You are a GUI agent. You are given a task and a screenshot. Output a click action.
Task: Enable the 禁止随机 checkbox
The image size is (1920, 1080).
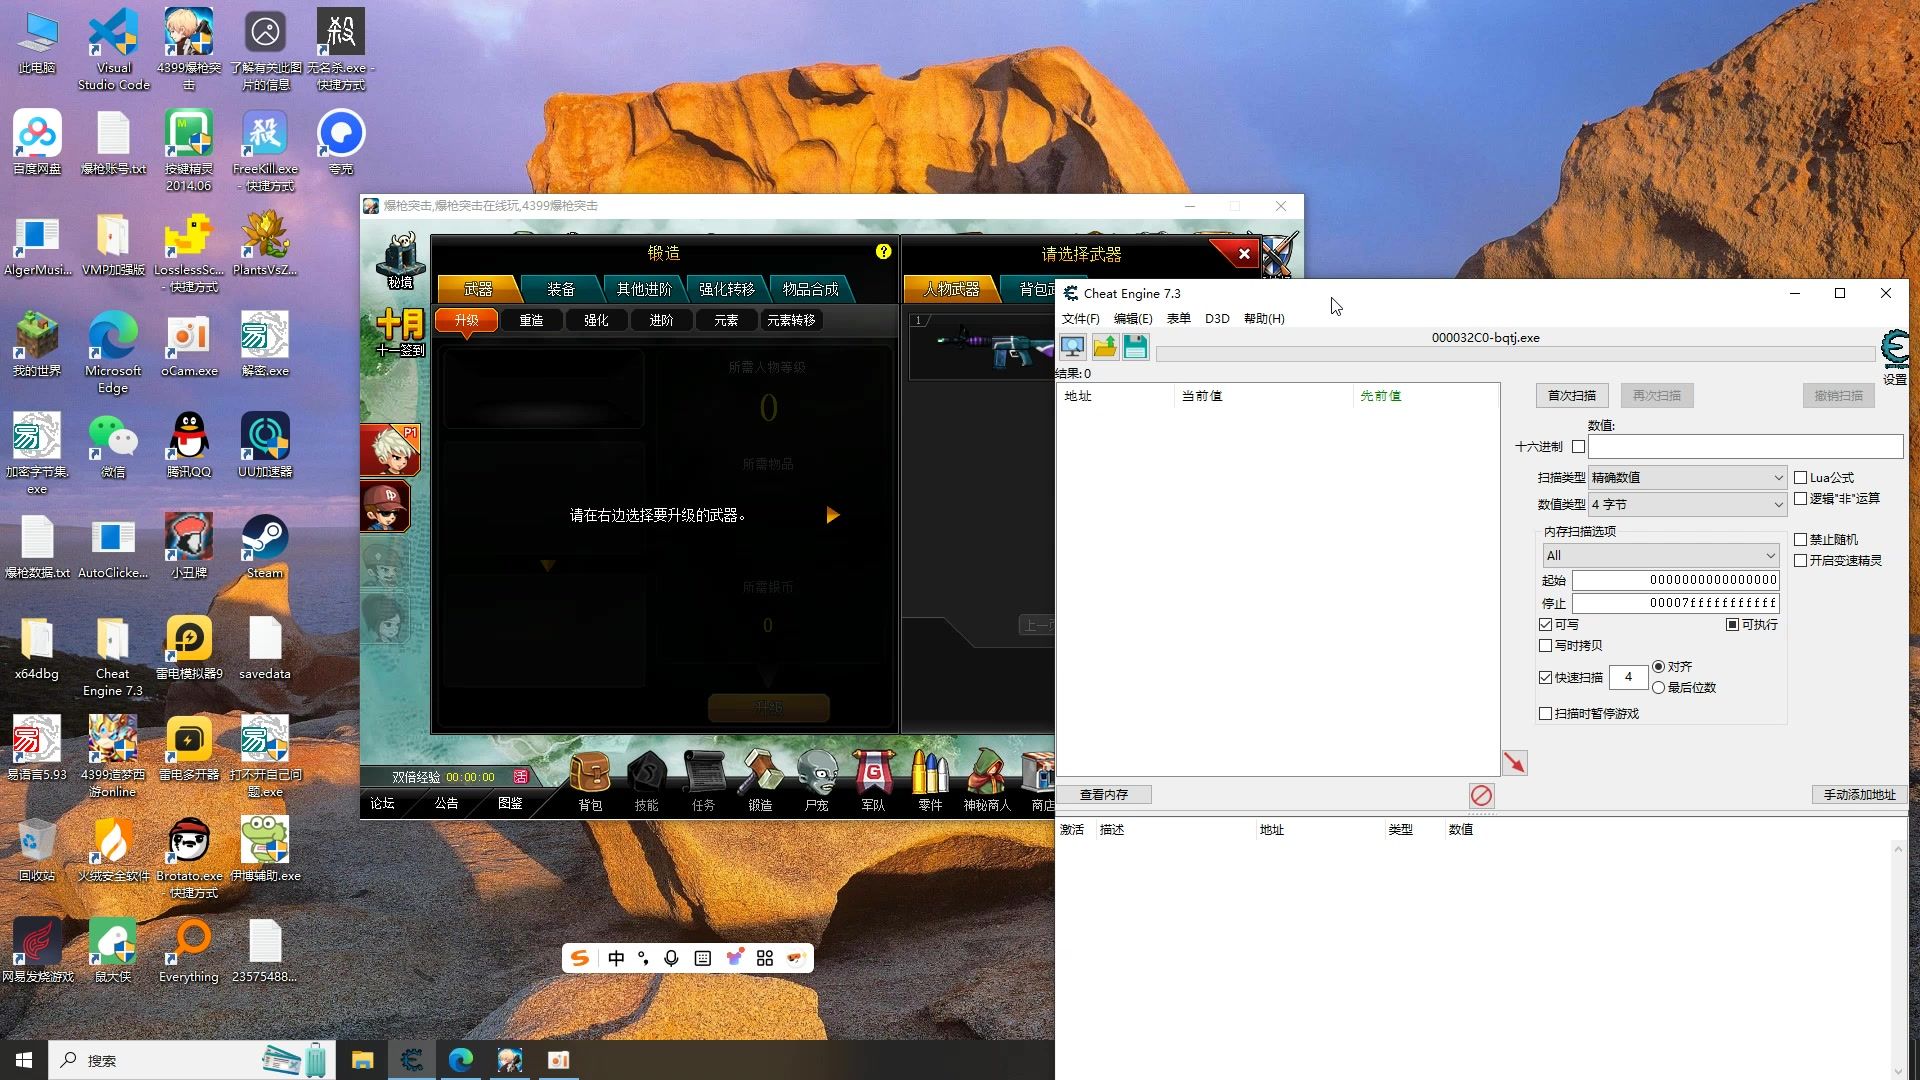click(1800, 540)
